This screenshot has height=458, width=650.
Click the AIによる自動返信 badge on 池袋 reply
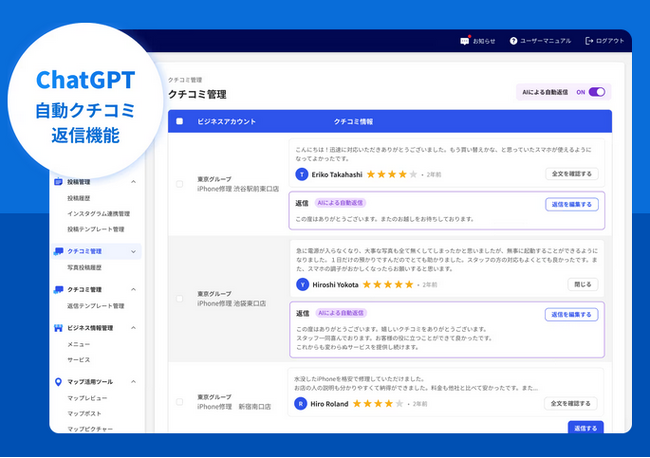(341, 313)
